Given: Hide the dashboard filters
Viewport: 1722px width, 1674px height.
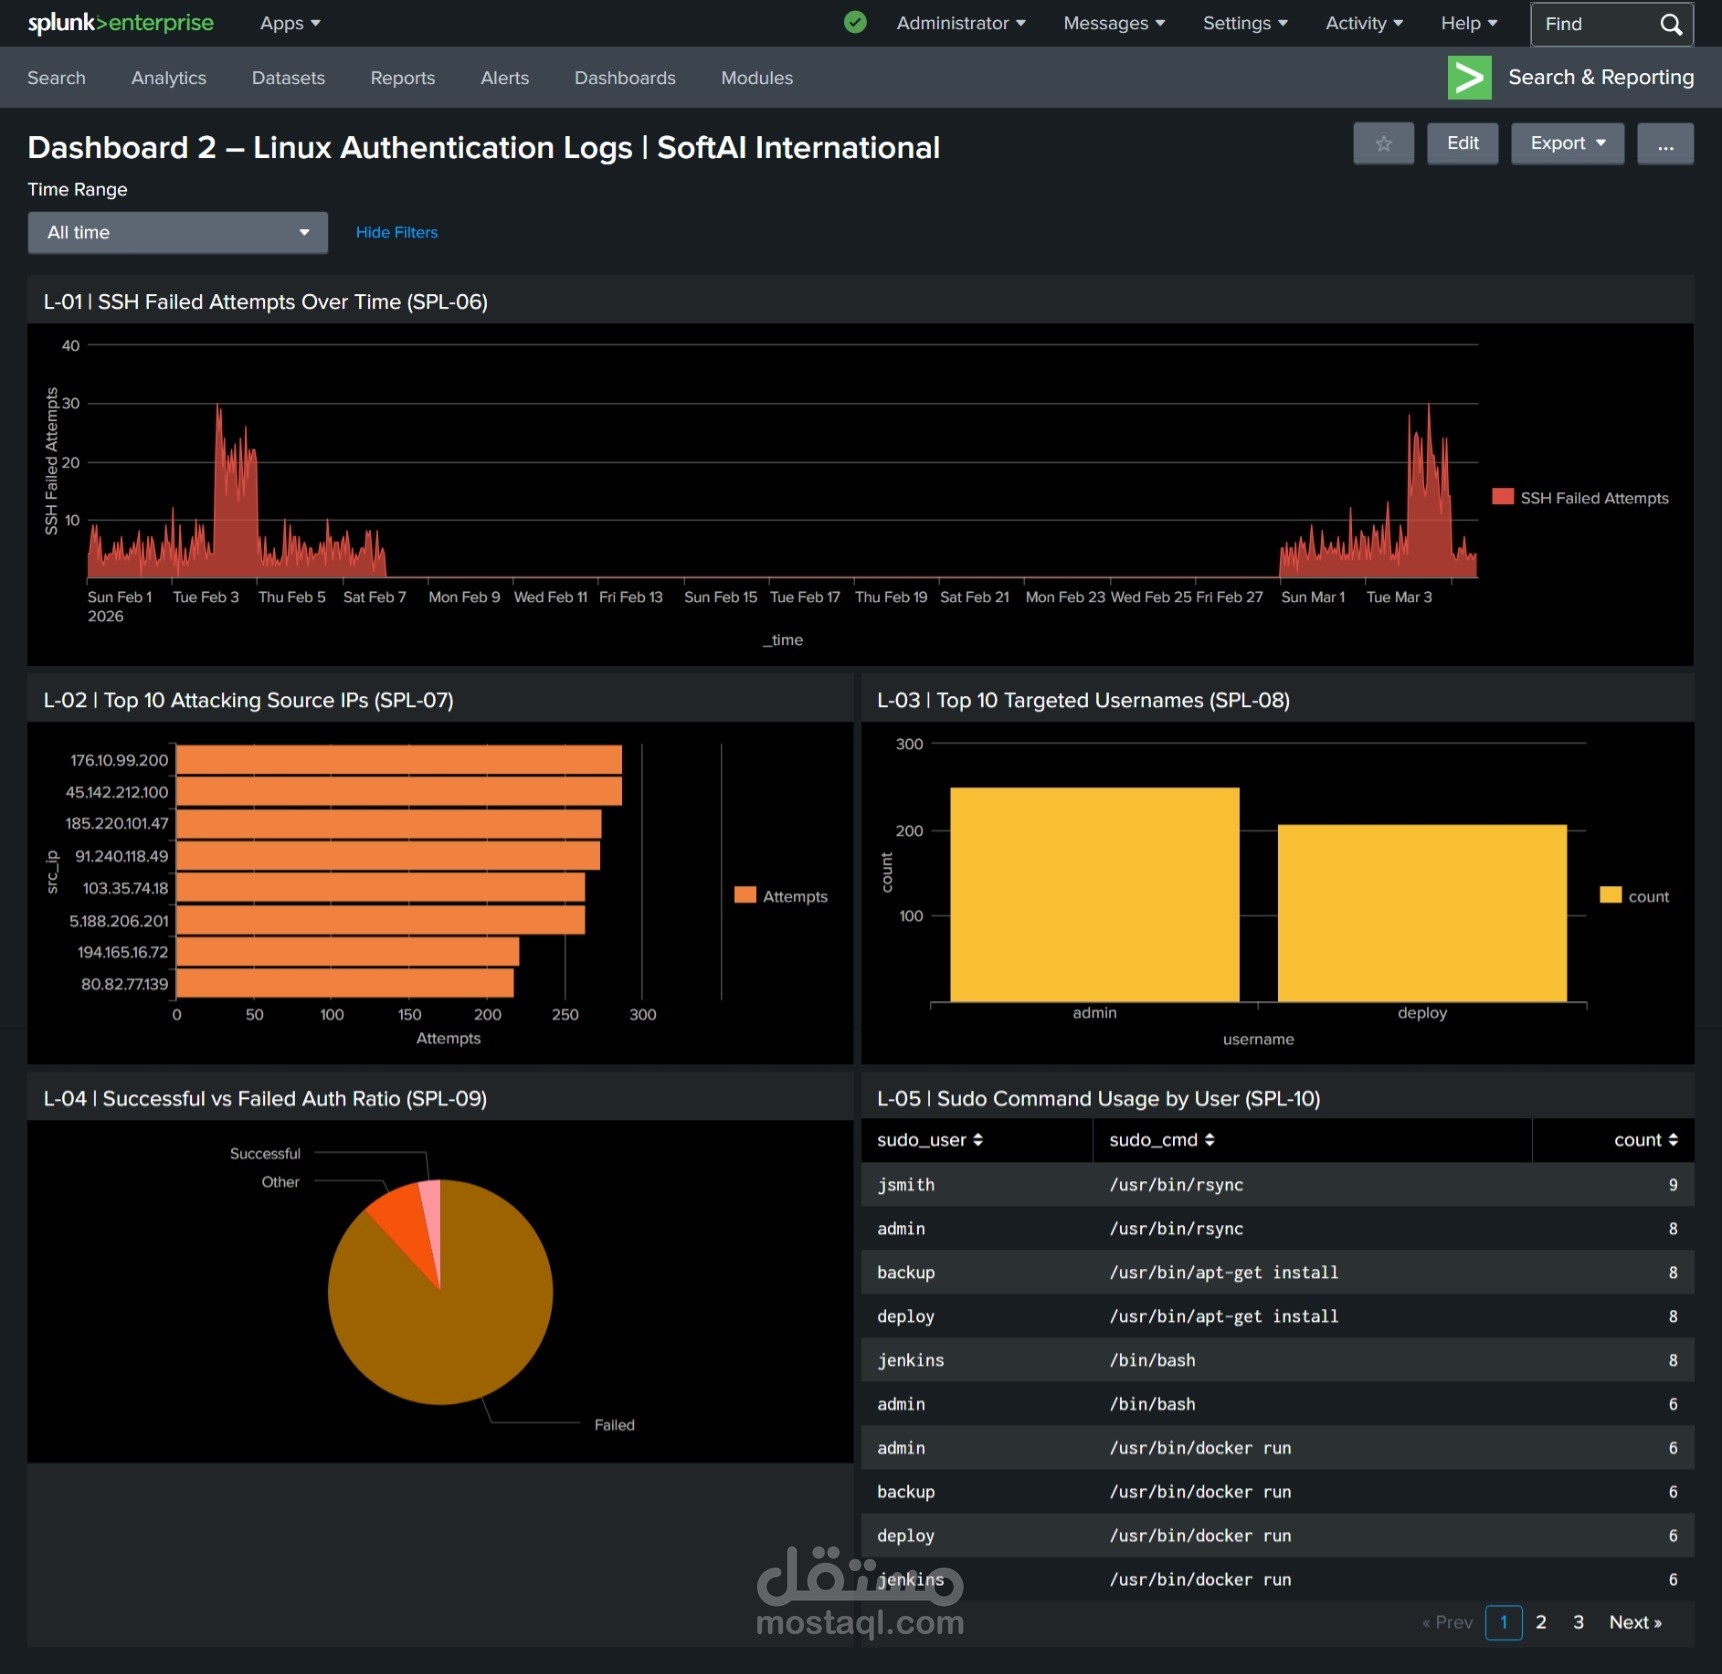Looking at the screenshot, I should coord(396,232).
